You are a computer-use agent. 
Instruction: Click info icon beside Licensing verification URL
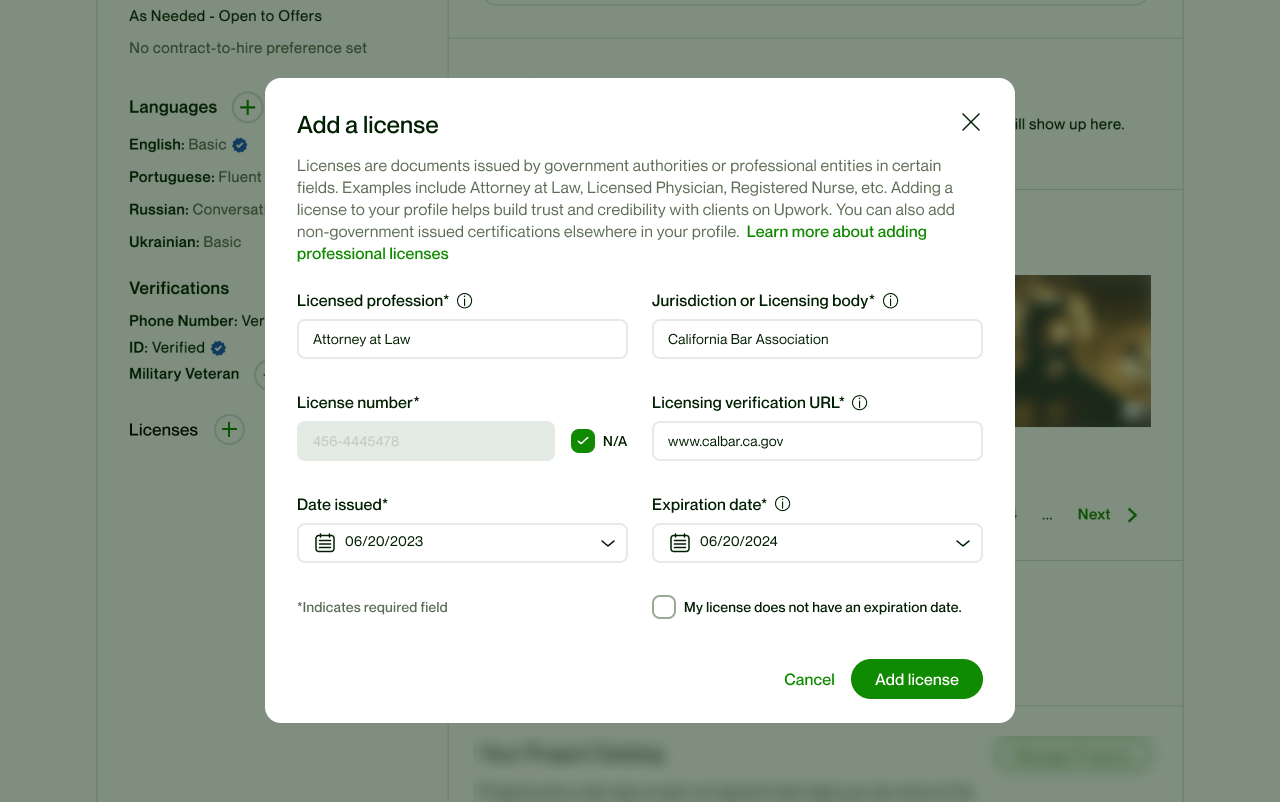859,403
